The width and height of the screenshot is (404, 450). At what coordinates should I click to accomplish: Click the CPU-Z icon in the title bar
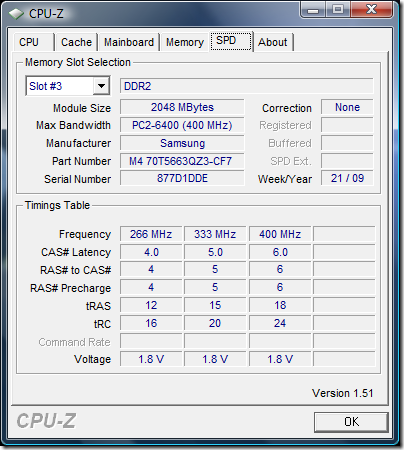(16, 14)
